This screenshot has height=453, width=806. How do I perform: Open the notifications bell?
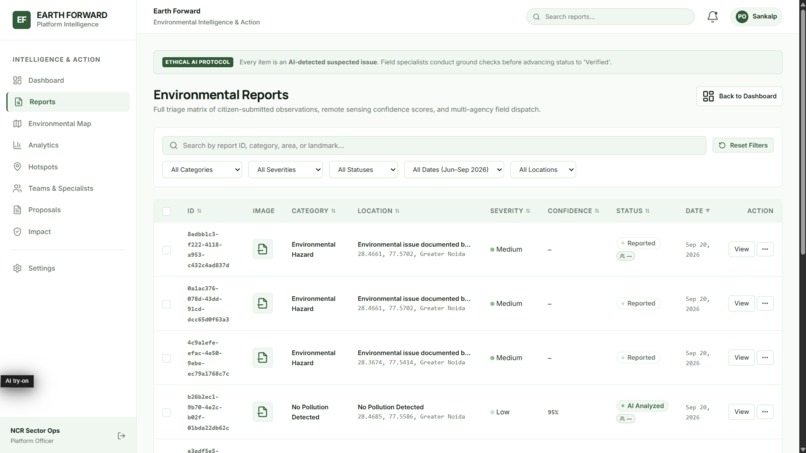[712, 16]
